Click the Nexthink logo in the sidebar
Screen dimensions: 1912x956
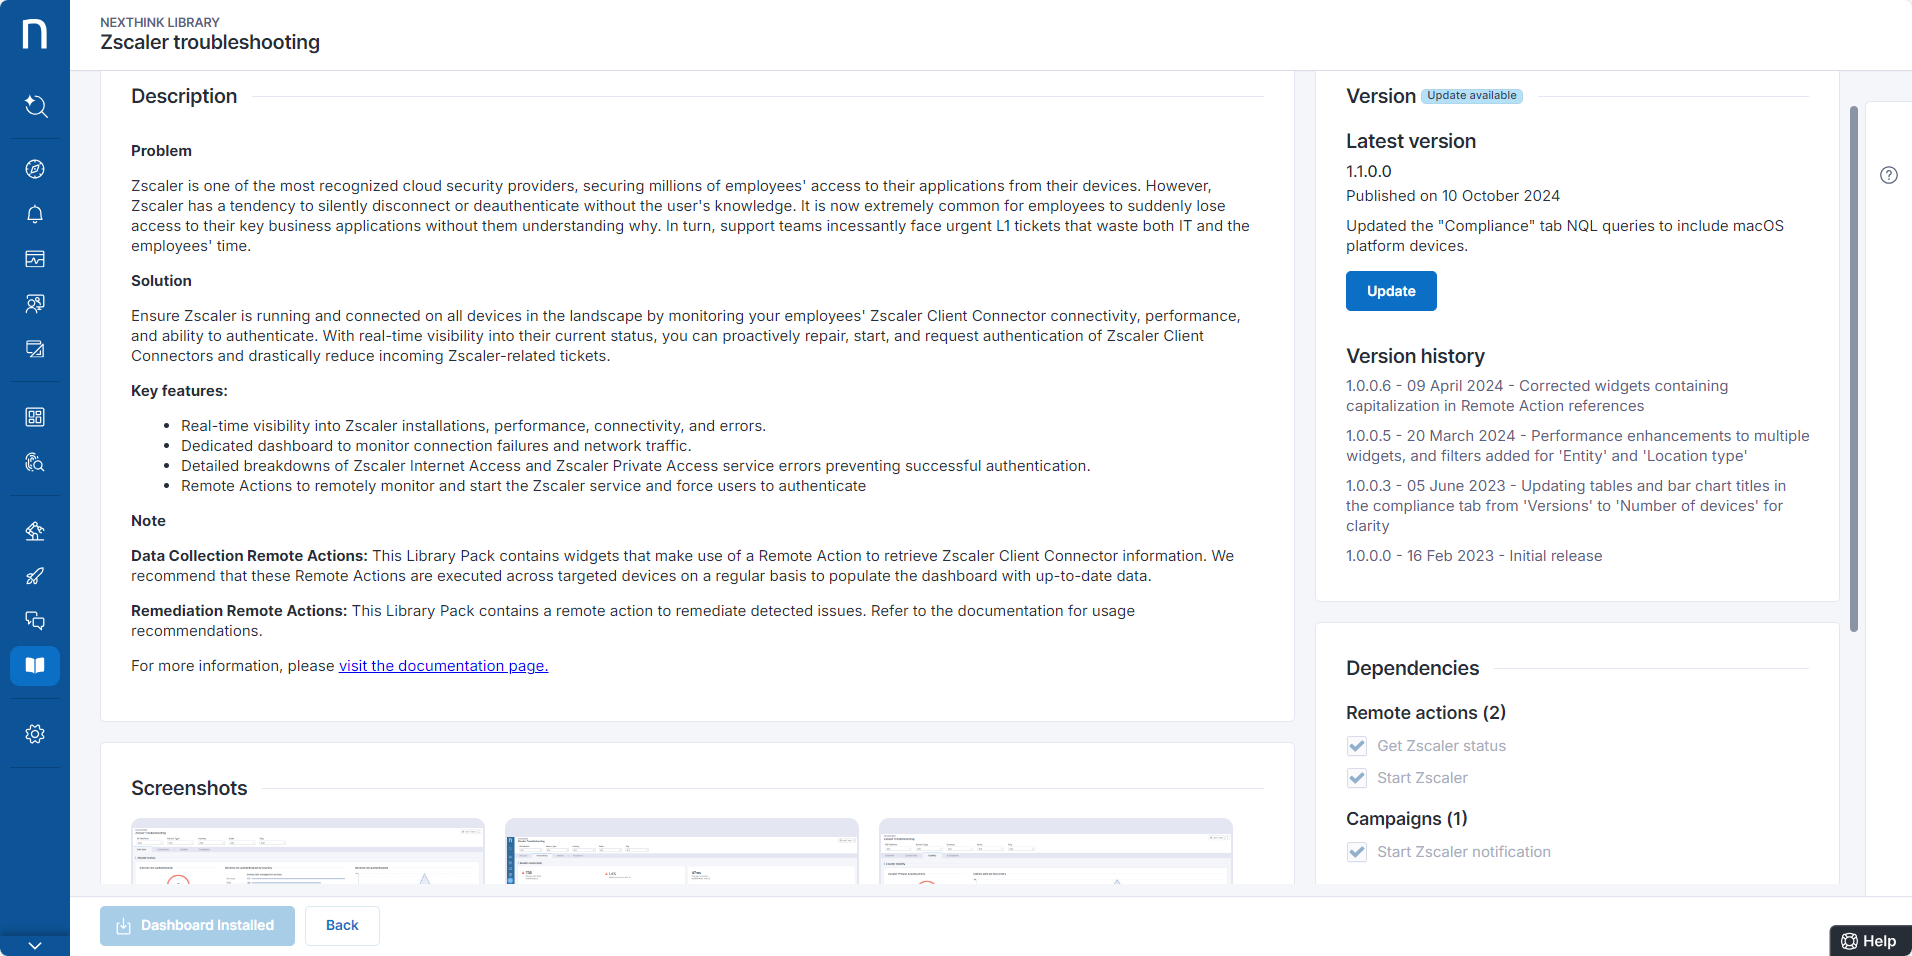pyautogui.click(x=35, y=34)
